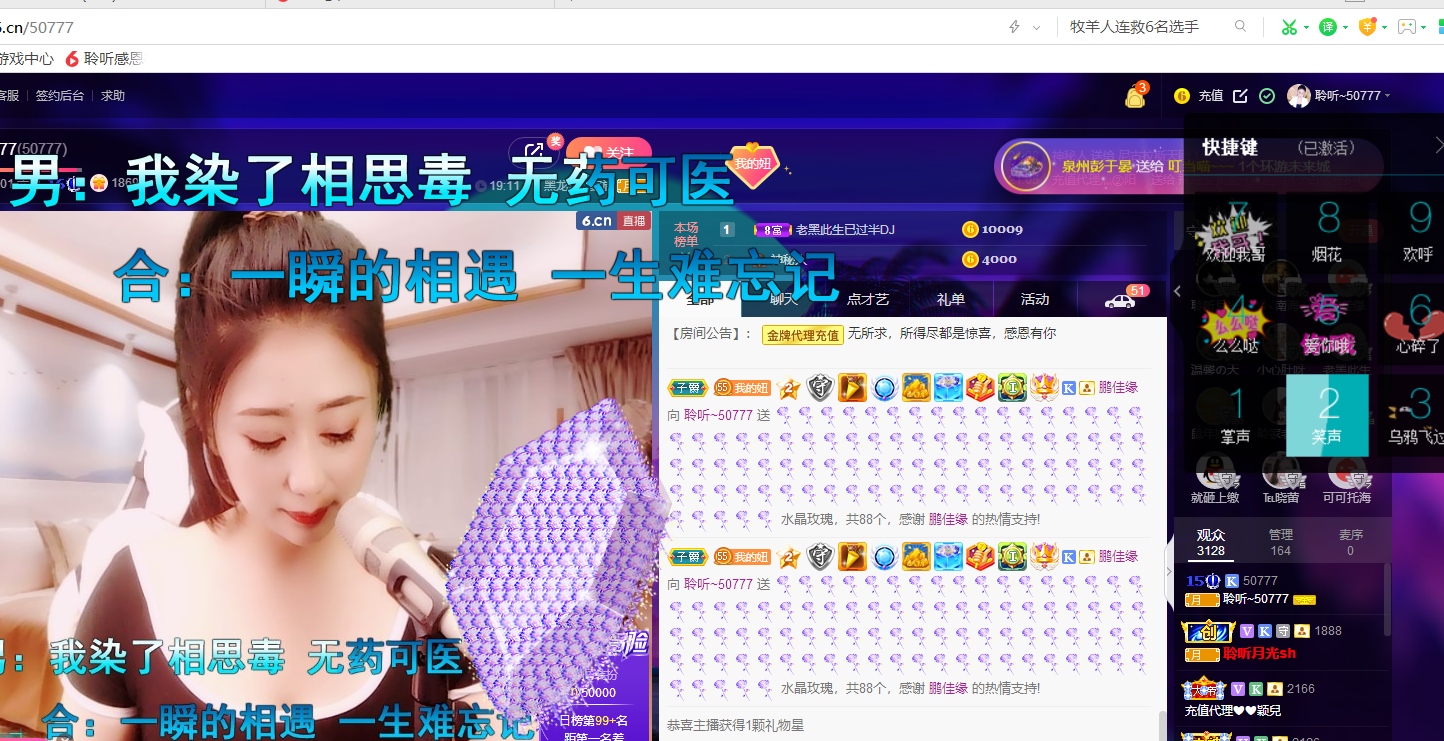Trigger hotkey 5 爱你哦 effect

(x=1327, y=324)
